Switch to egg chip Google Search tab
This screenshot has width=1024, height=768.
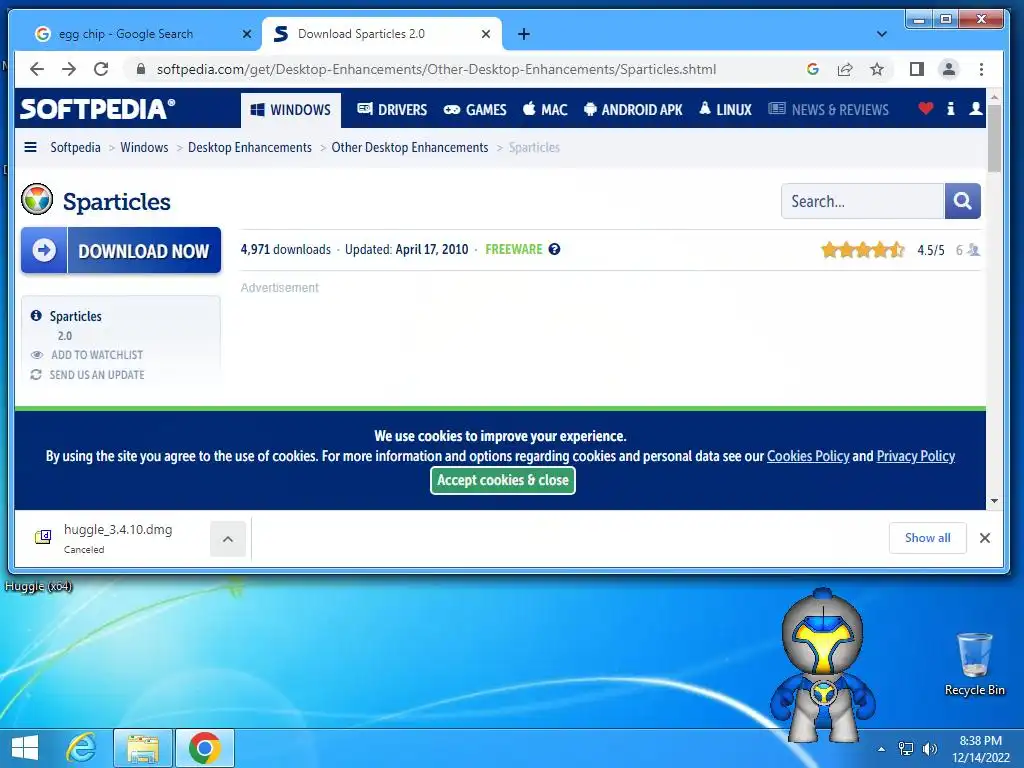coord(125,34)
